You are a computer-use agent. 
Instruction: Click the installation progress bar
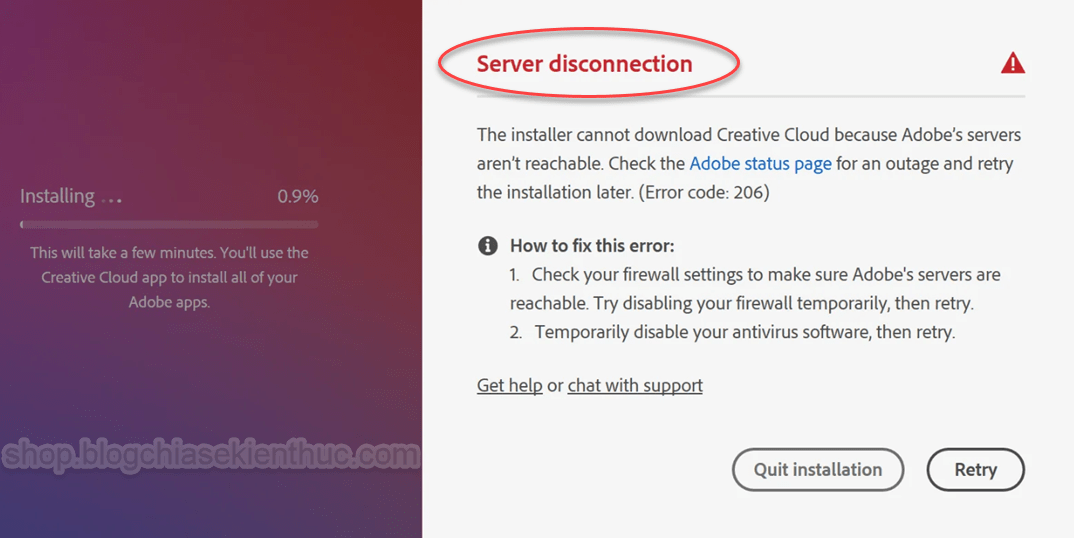[169, 224]
